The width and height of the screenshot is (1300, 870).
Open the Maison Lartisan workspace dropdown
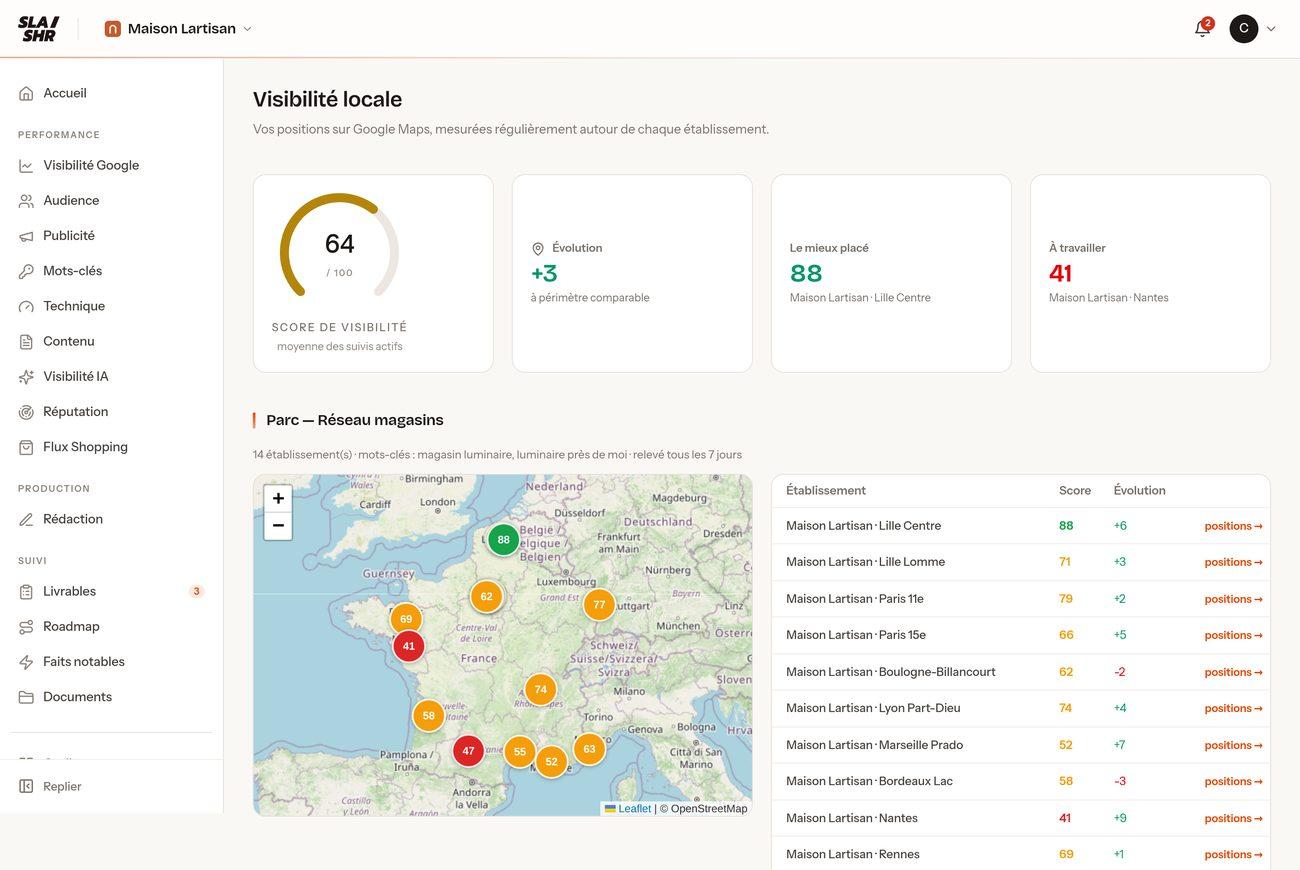(178, 29)
